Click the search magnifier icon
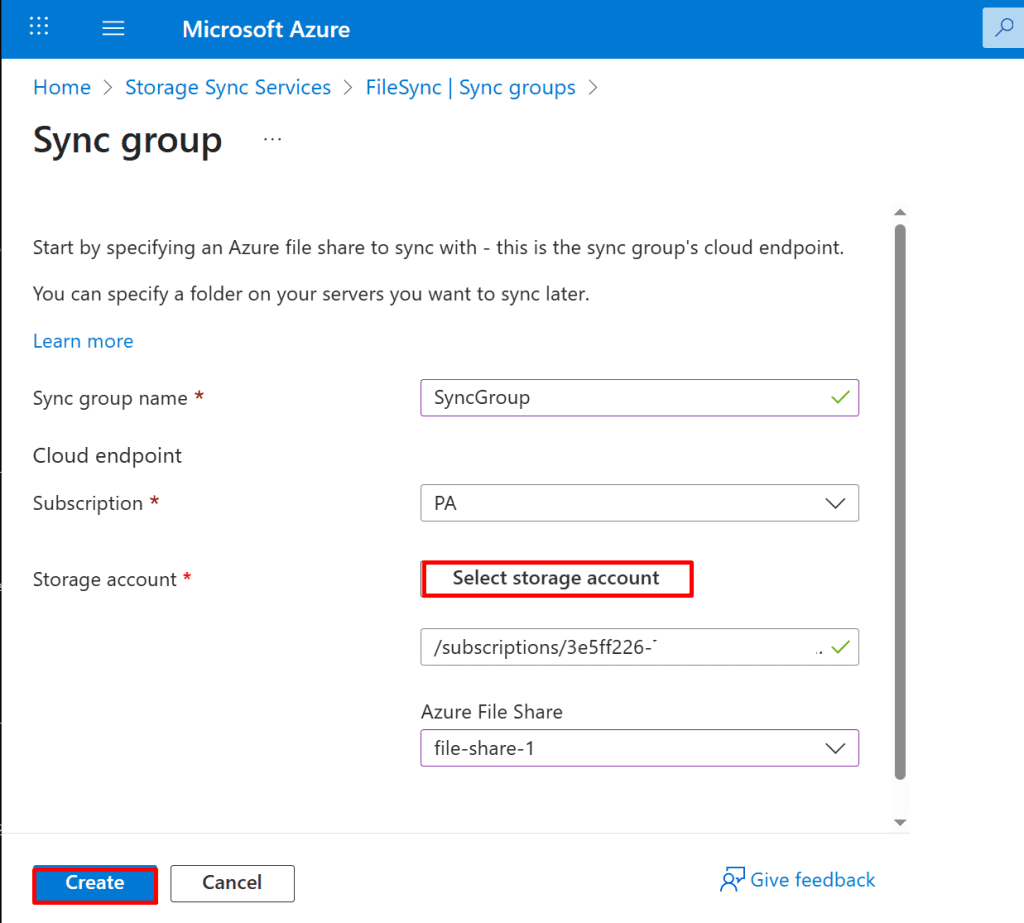The width and height of the screenshot is (1024, 923). point(1004,29)
